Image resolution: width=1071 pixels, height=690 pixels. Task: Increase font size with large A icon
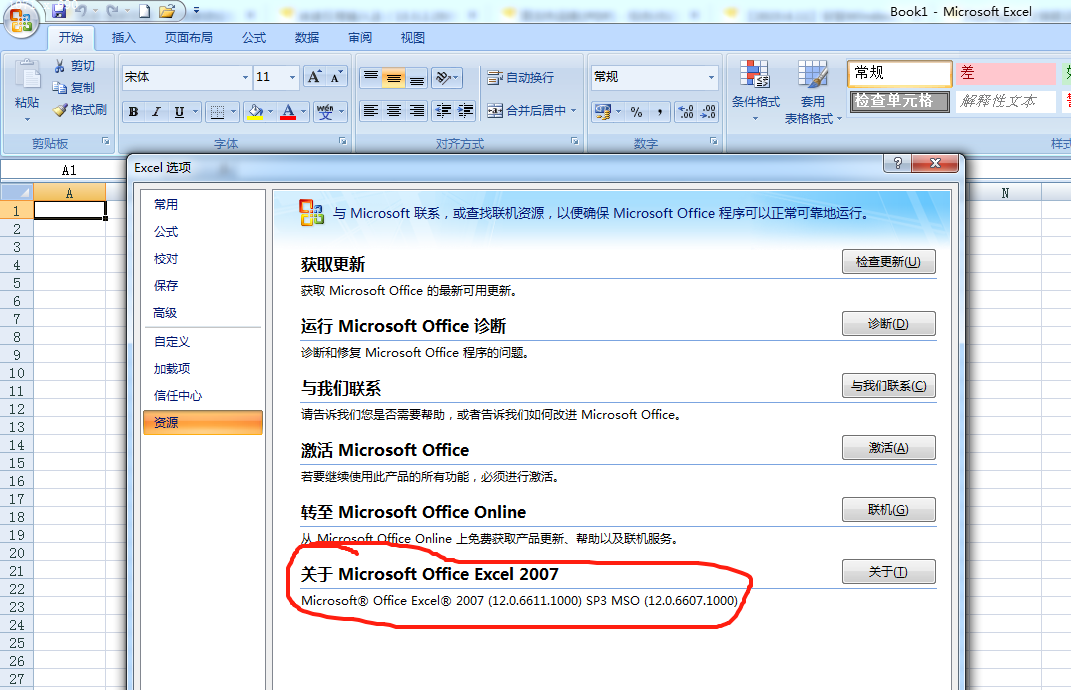coord(314,77)
